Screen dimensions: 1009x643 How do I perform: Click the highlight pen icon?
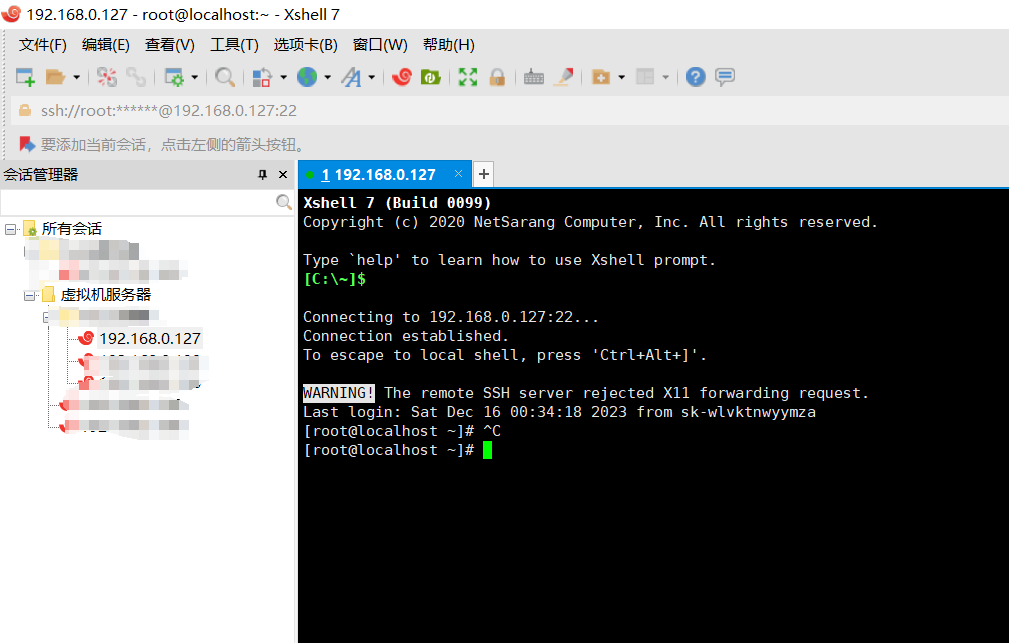564,77
